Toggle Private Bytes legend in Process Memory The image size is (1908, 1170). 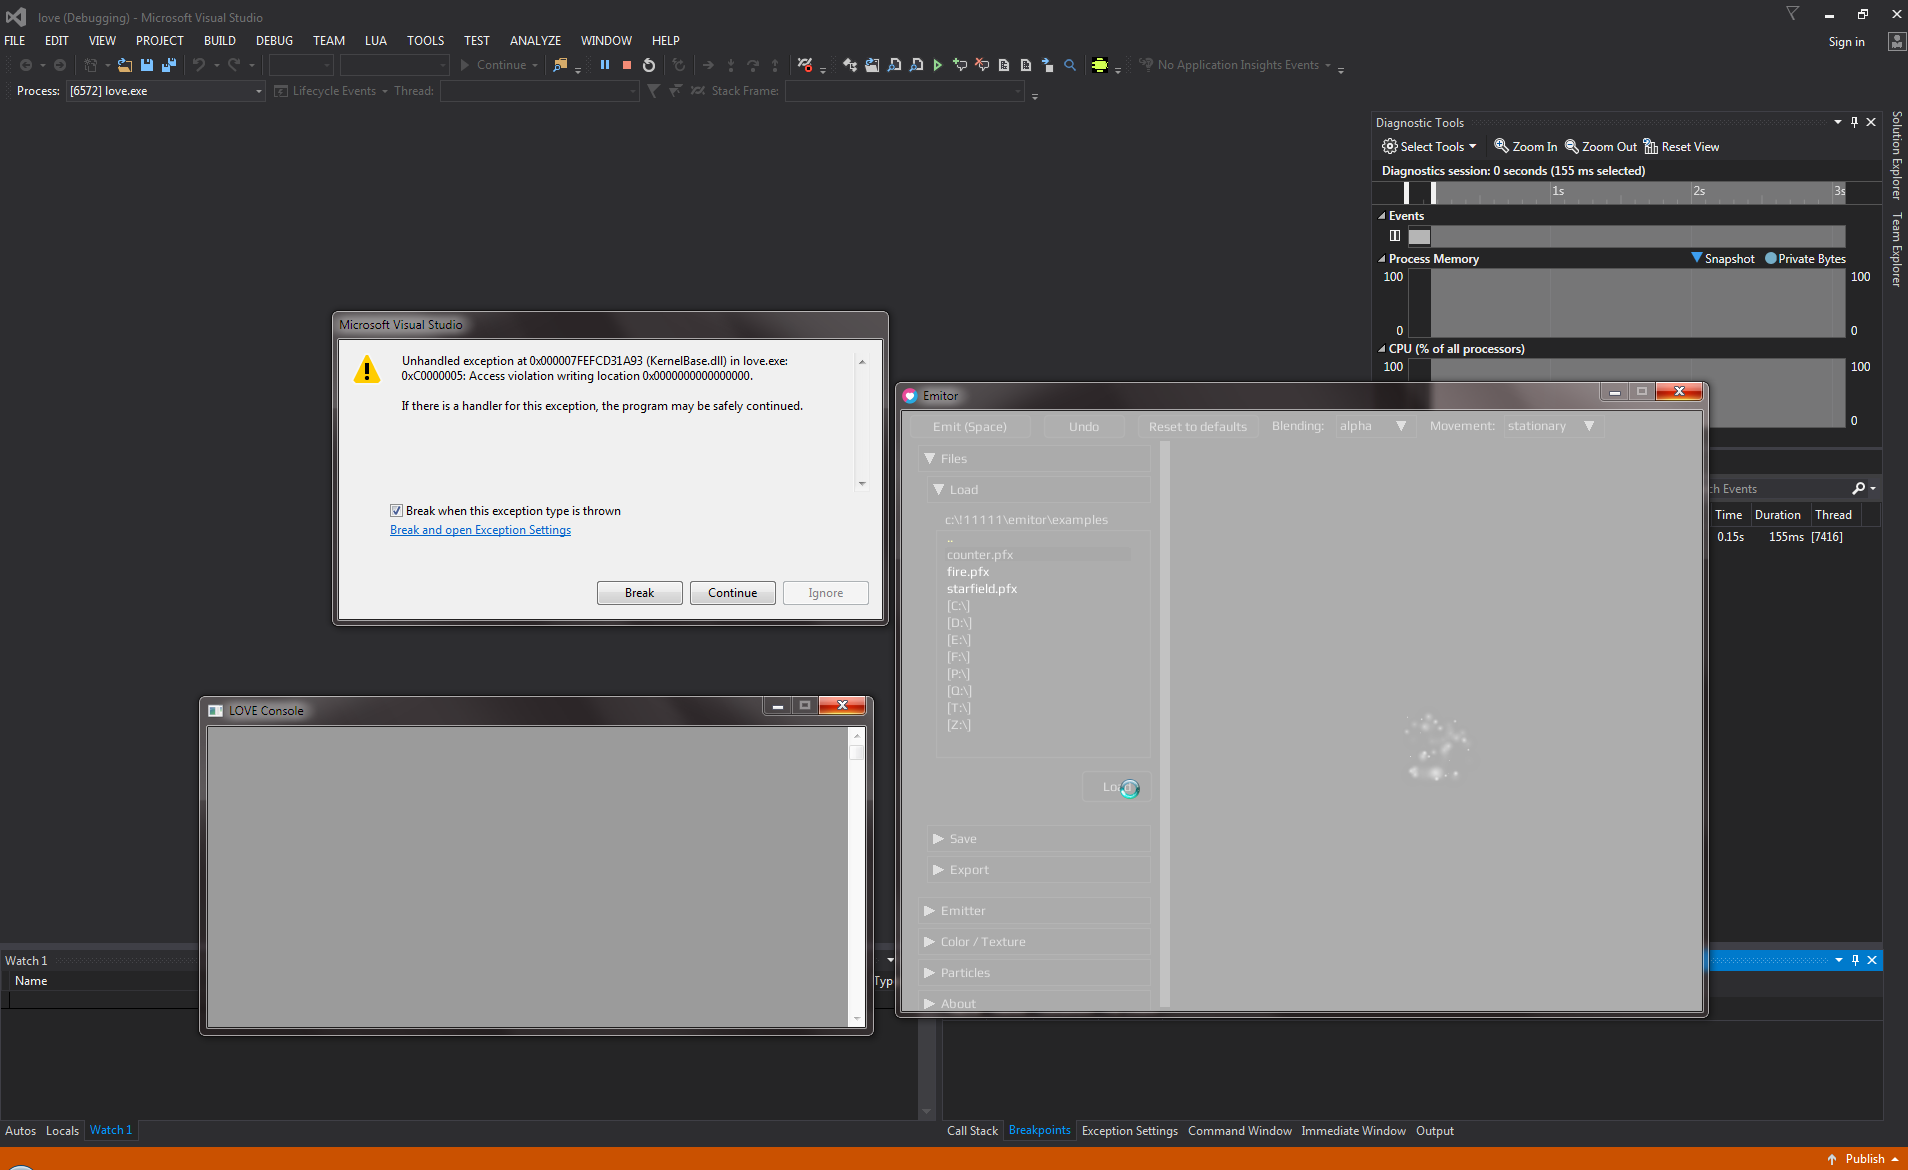[1806, 258]
